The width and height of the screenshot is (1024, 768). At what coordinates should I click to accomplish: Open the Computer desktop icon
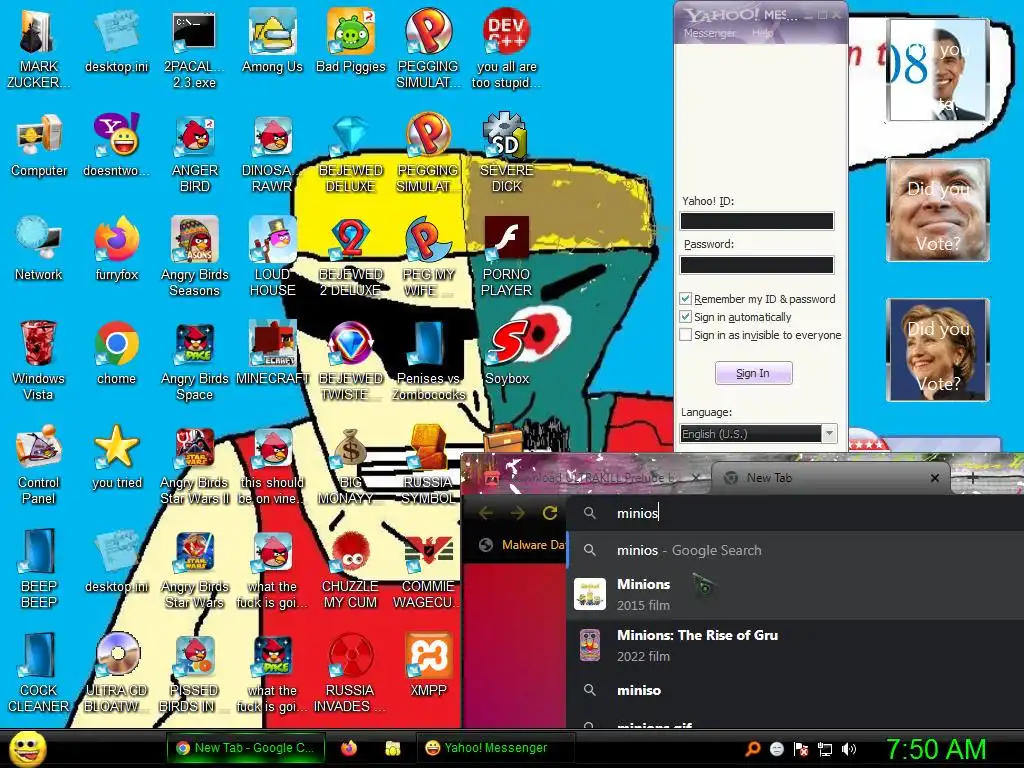[38, 137]
